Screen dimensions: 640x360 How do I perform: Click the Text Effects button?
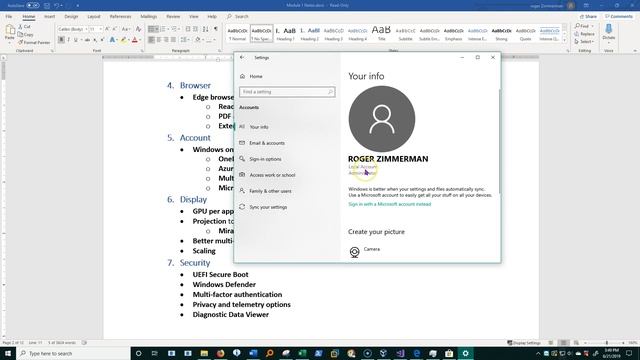click(112, 40)
